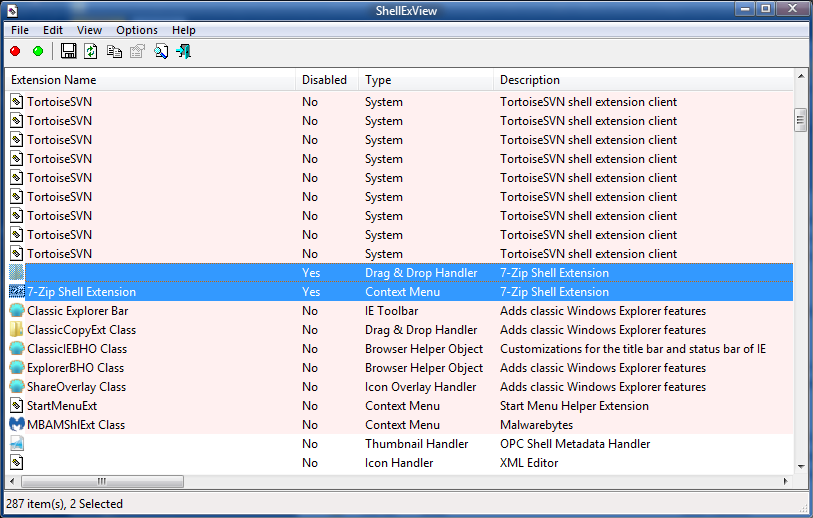
Task: Open the File menu
Action: 20,30
